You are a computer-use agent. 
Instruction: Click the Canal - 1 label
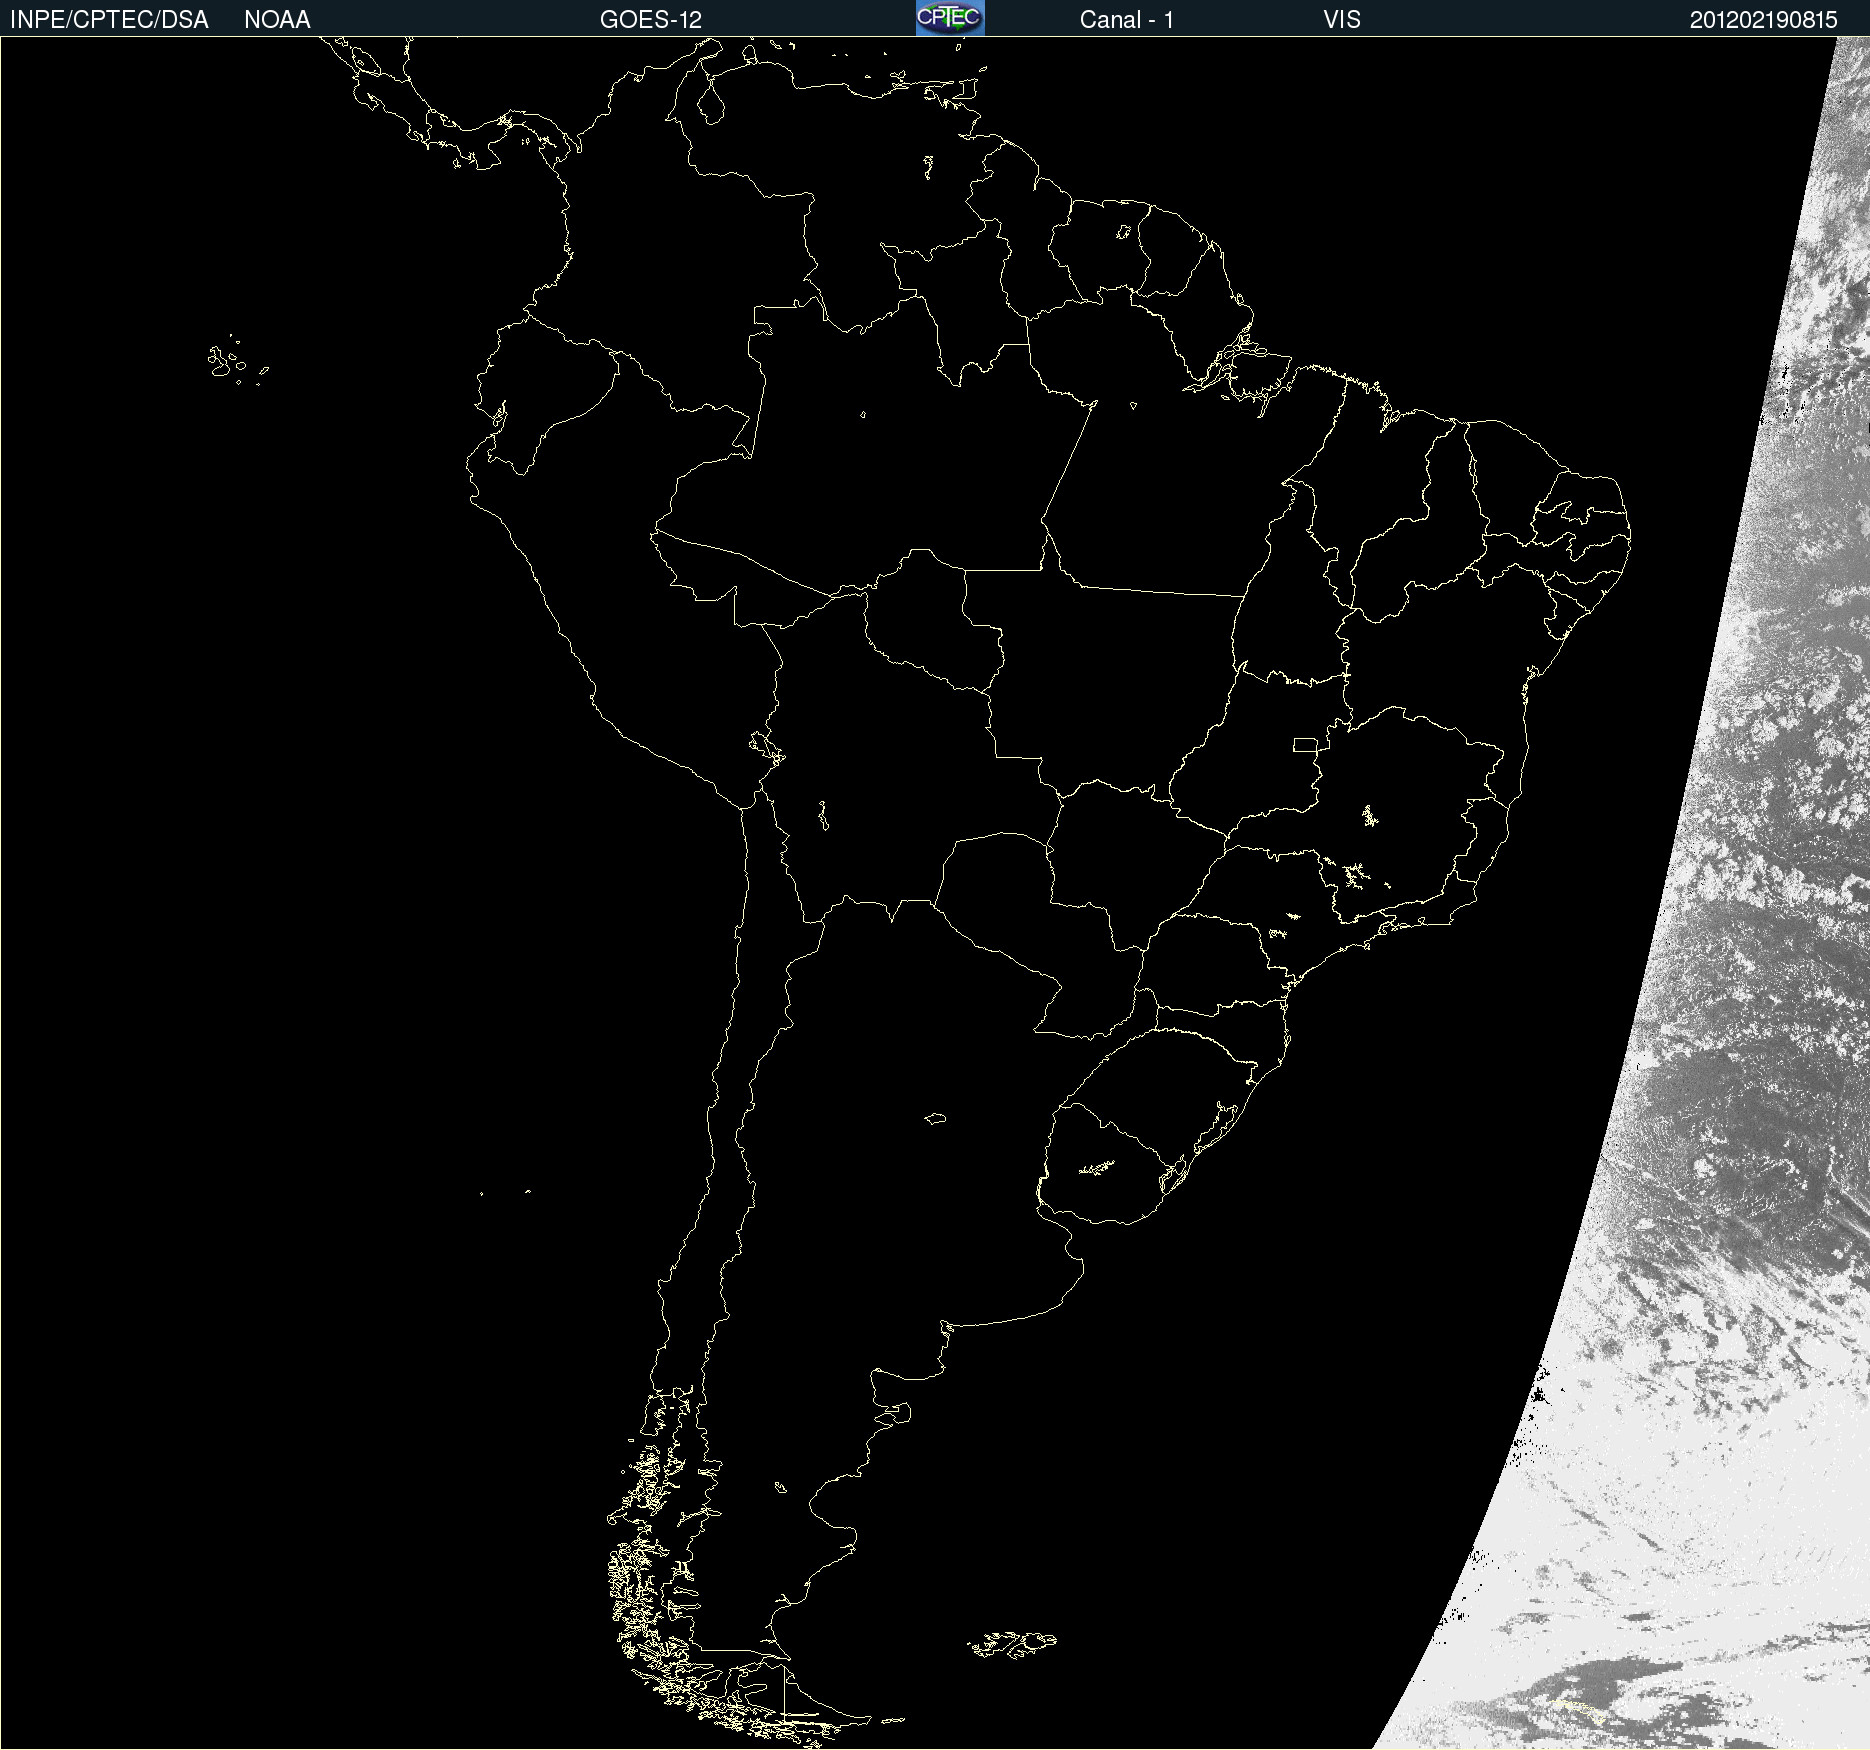tap(1127, 20)
